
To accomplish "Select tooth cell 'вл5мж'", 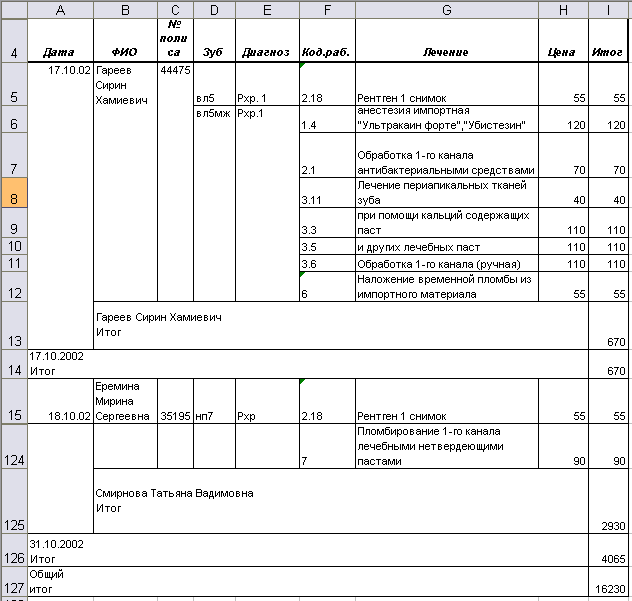I will (214, 203).
